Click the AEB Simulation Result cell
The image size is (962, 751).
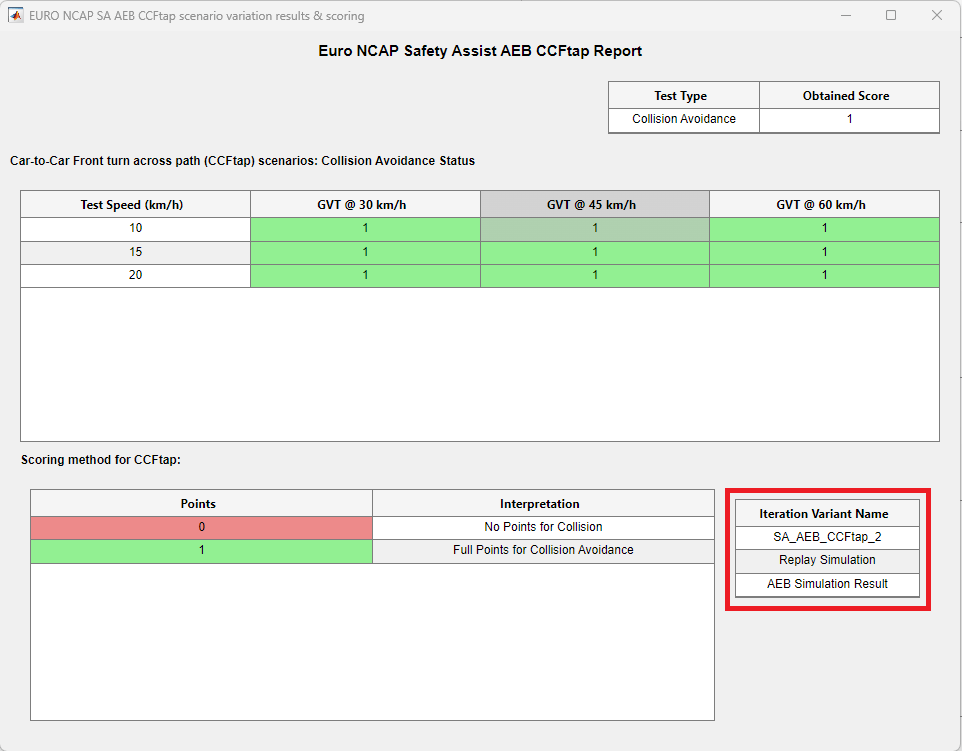[827, 584]
